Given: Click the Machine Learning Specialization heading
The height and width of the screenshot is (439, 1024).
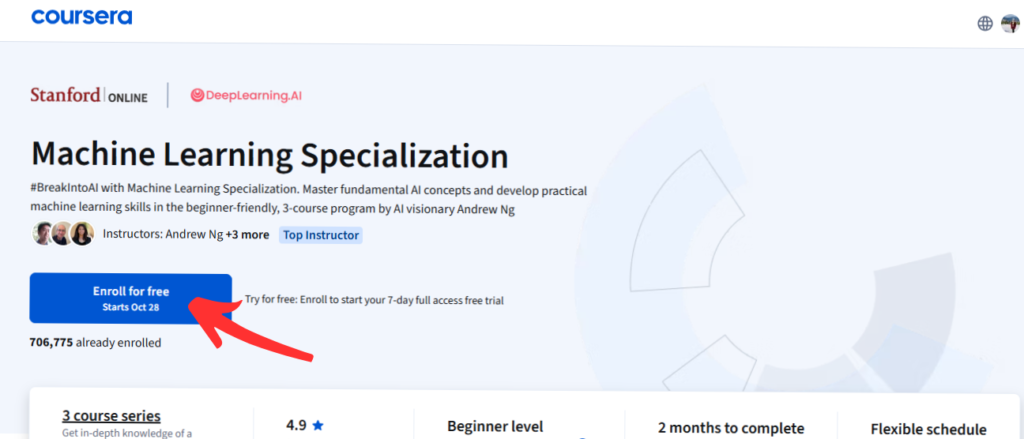Looking at the screenshot, I should coord(270,155).
